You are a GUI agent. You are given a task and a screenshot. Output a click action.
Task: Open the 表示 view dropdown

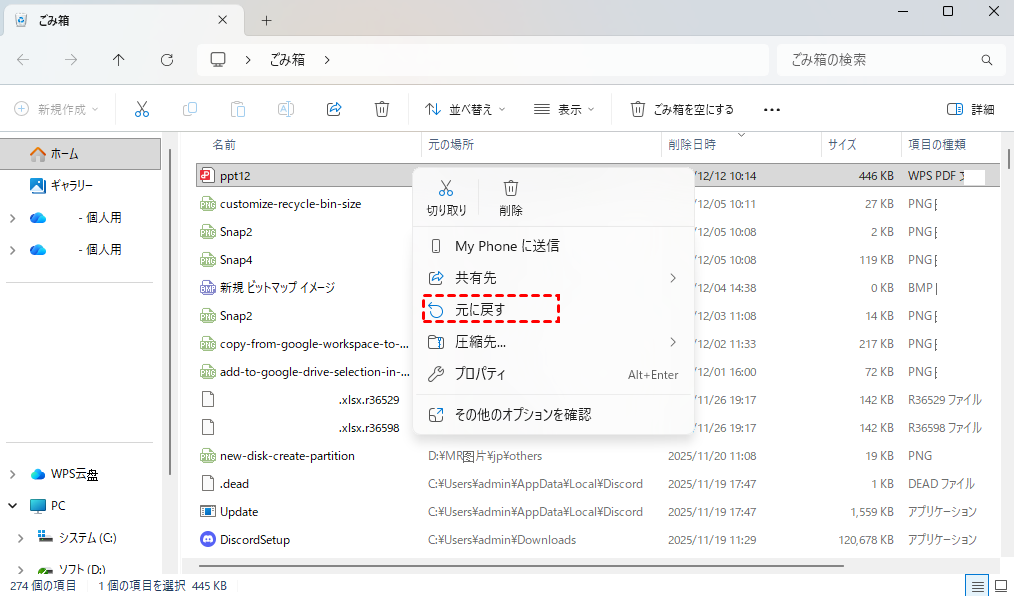point(564,109)
